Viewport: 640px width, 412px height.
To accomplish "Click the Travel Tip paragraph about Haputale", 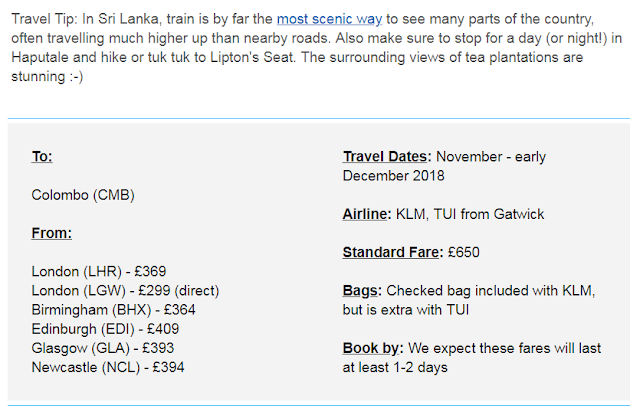I will click(317, 48).
